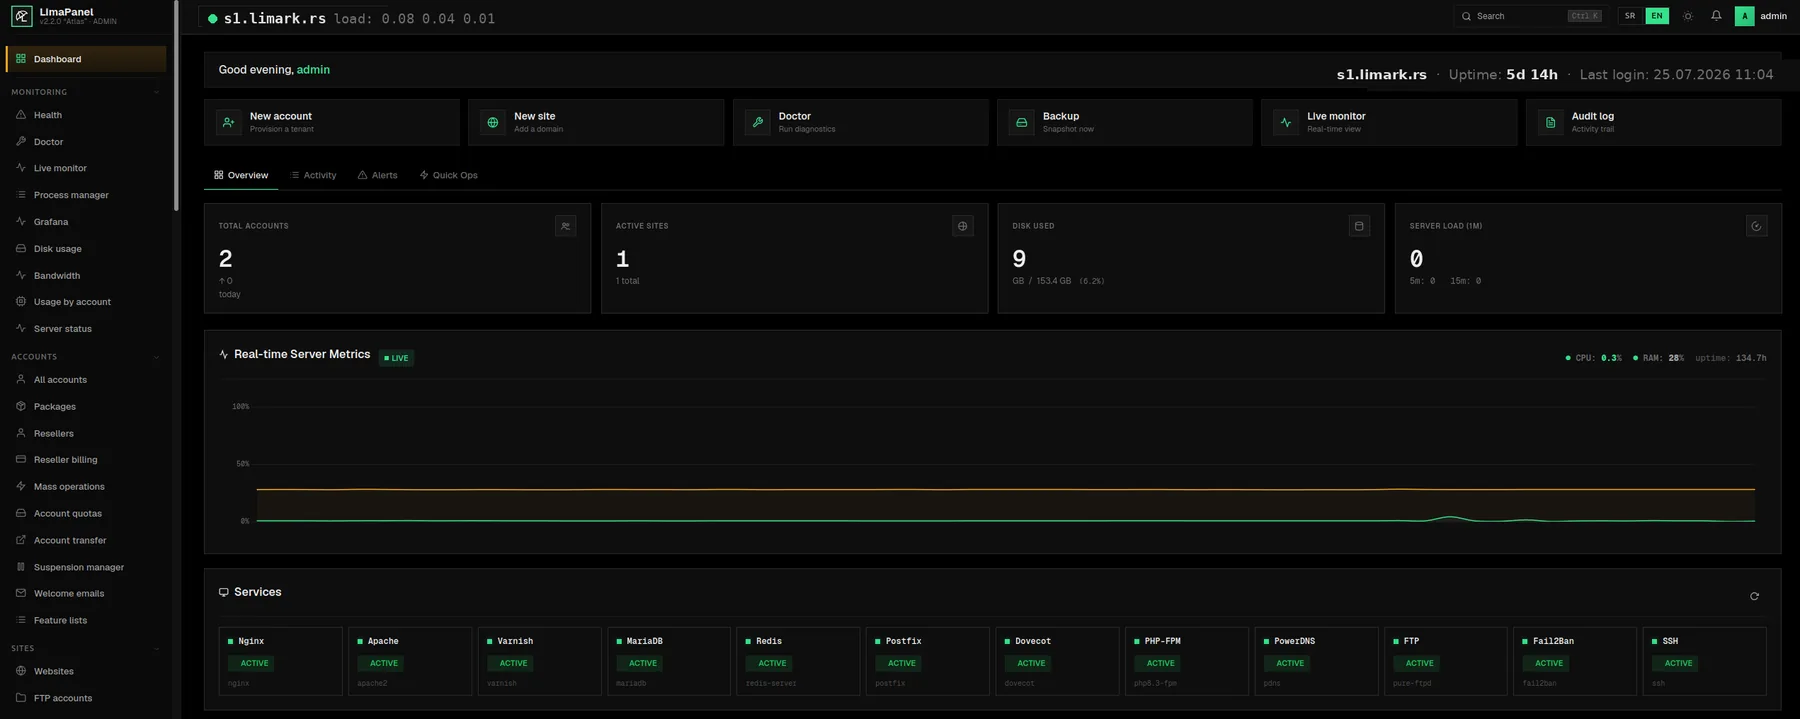This screenshot has height=719, width=1800.
Task: Switch to the Activity tab
Action: (313, 175)
